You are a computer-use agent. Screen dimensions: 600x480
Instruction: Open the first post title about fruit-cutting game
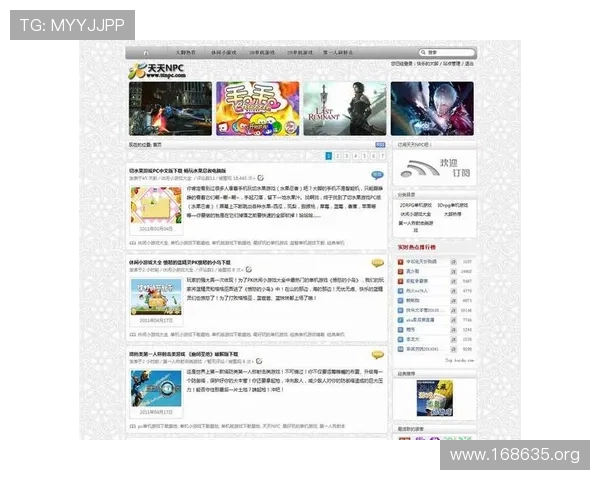pos(178,171)
